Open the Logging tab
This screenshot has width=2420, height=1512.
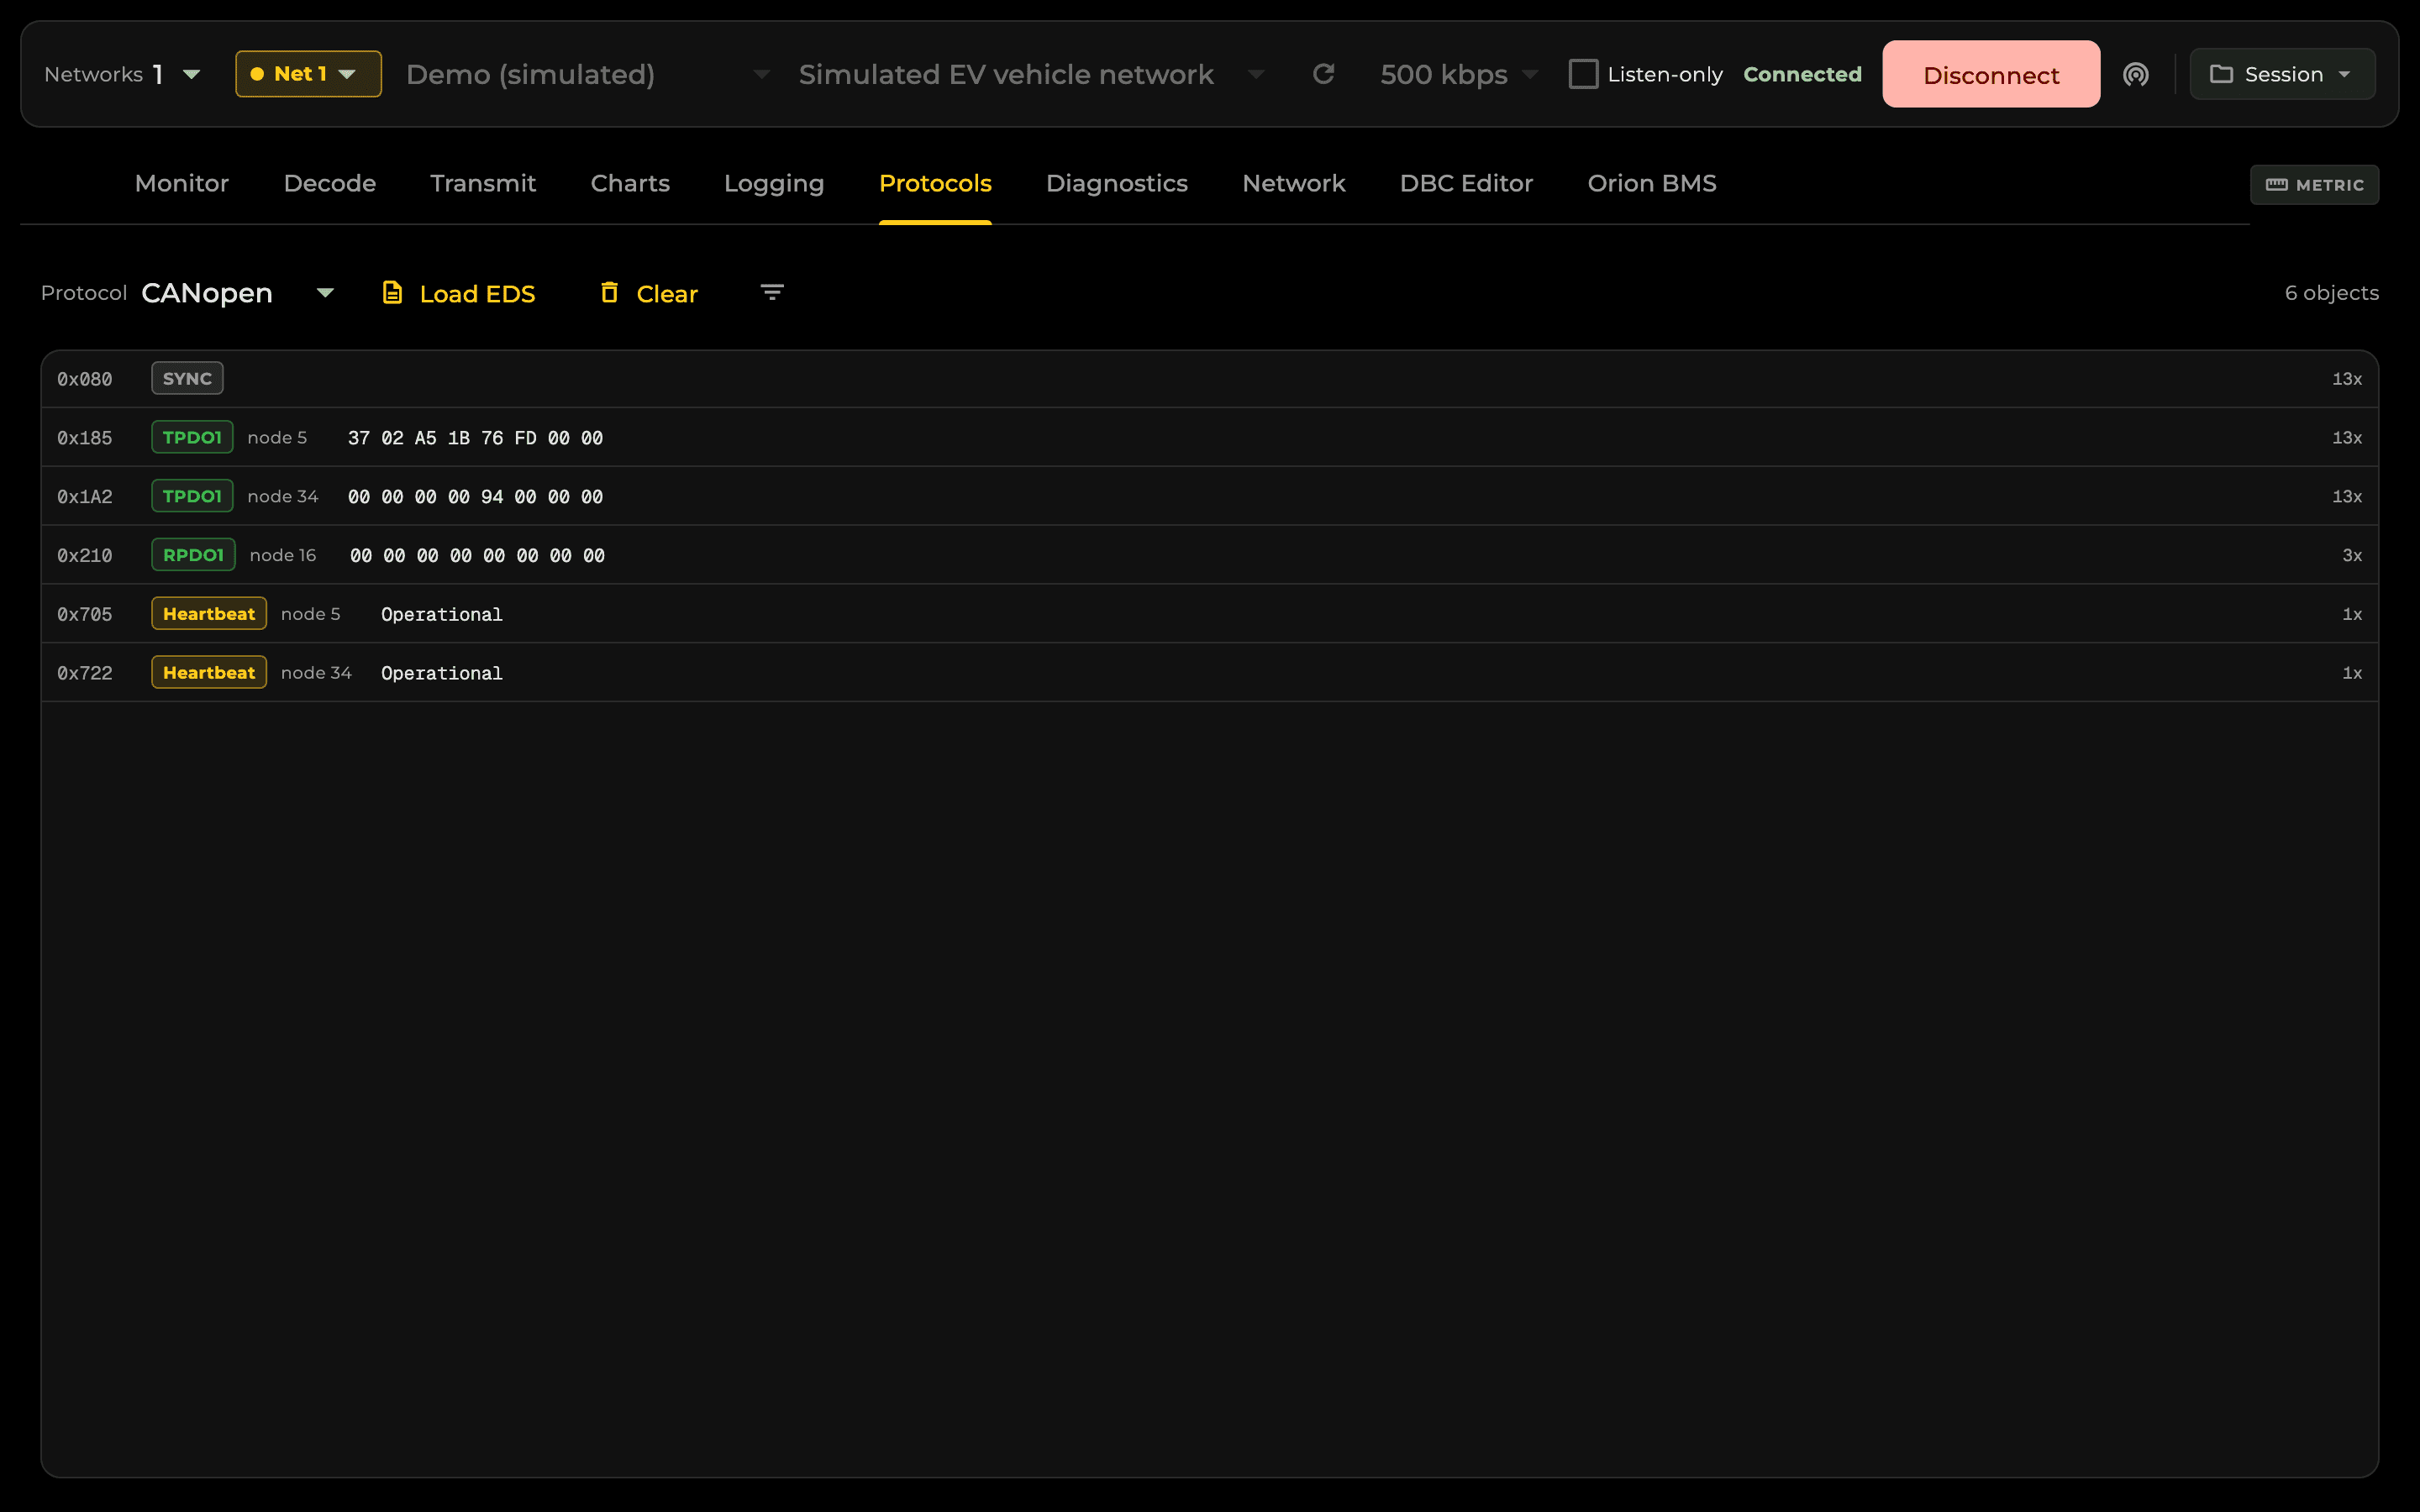pyautogui.click(x=774, y=183)
